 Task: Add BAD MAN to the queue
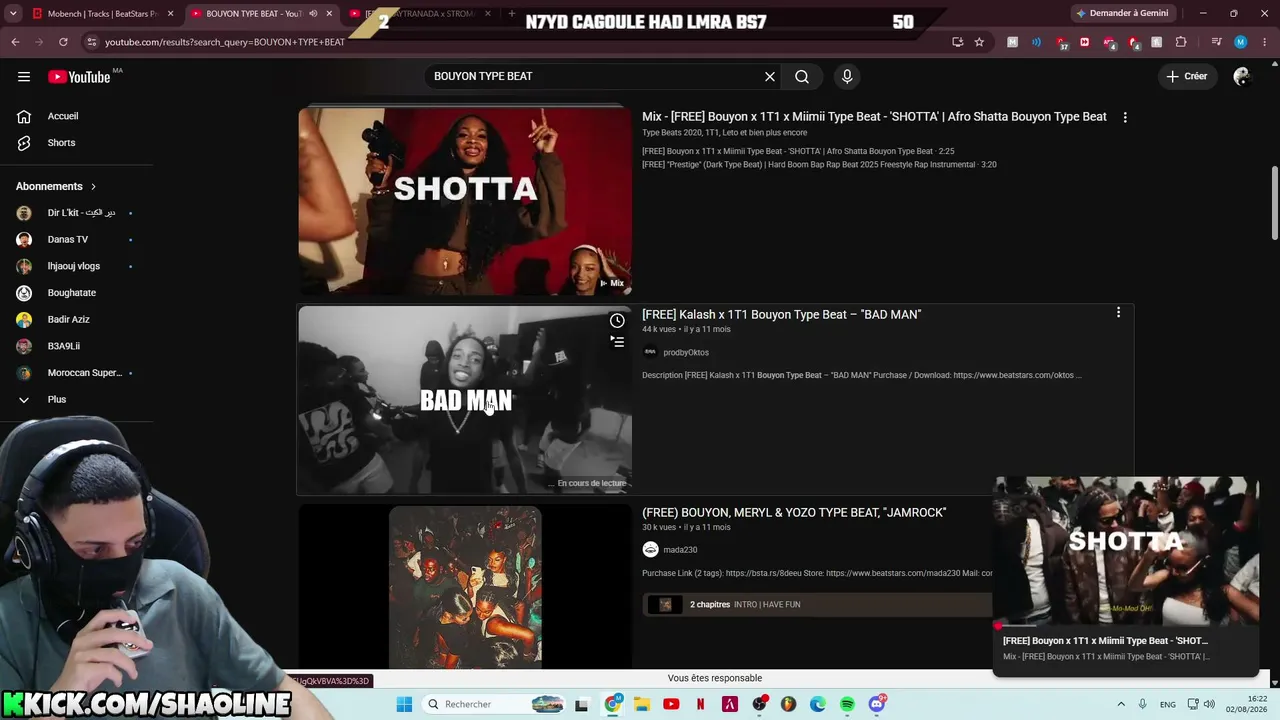pyautogui.click(x=617, y=342)
